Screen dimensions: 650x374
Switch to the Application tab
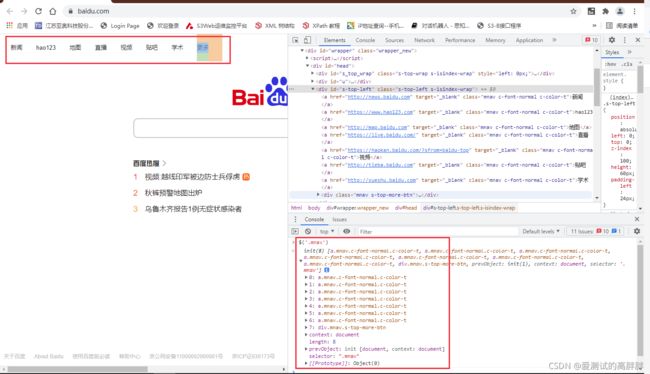(x=529, y=40)
